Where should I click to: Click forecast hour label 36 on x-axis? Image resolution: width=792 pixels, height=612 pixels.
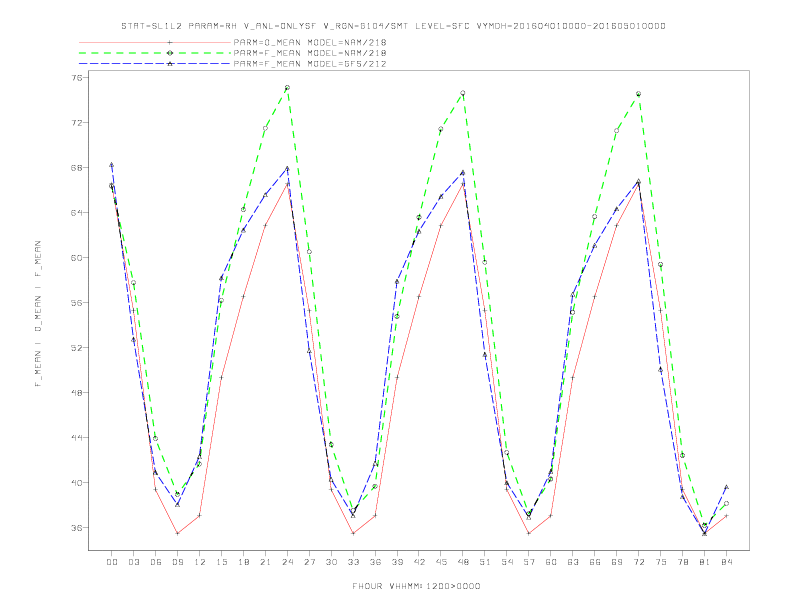375,562
